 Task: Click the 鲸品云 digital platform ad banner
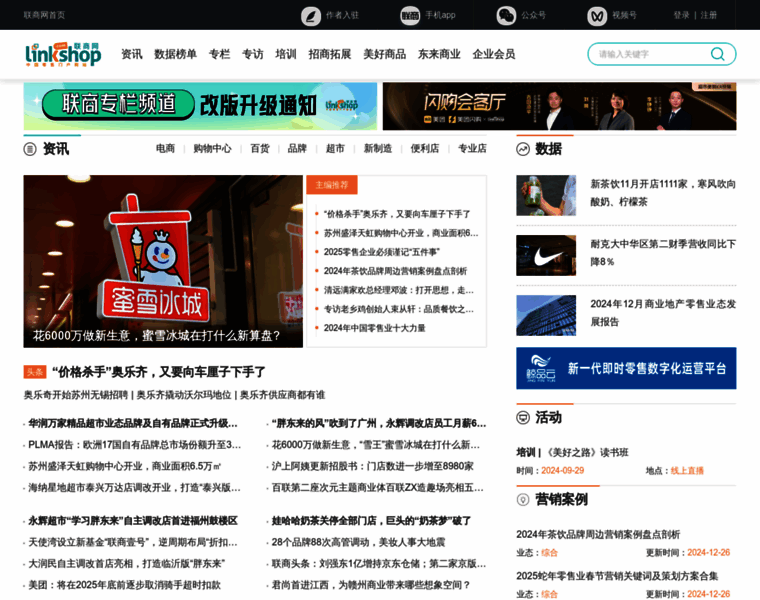626,368
